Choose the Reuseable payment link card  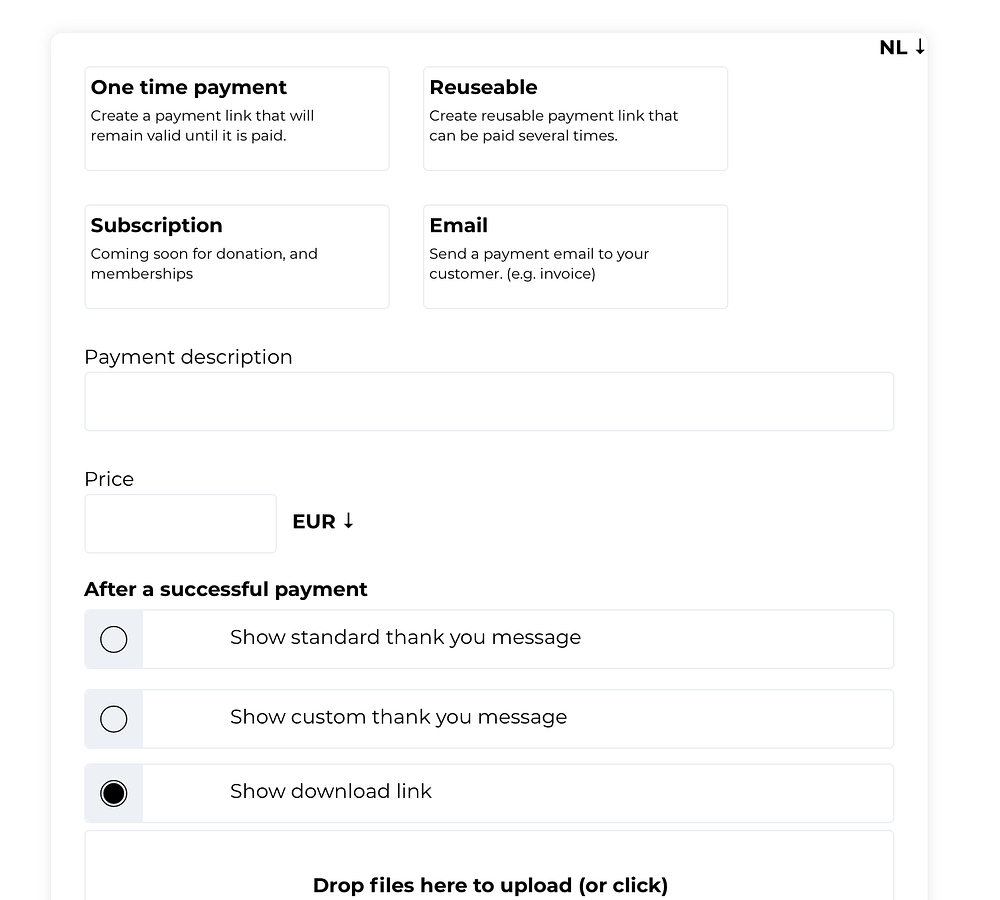coord(575,118)
